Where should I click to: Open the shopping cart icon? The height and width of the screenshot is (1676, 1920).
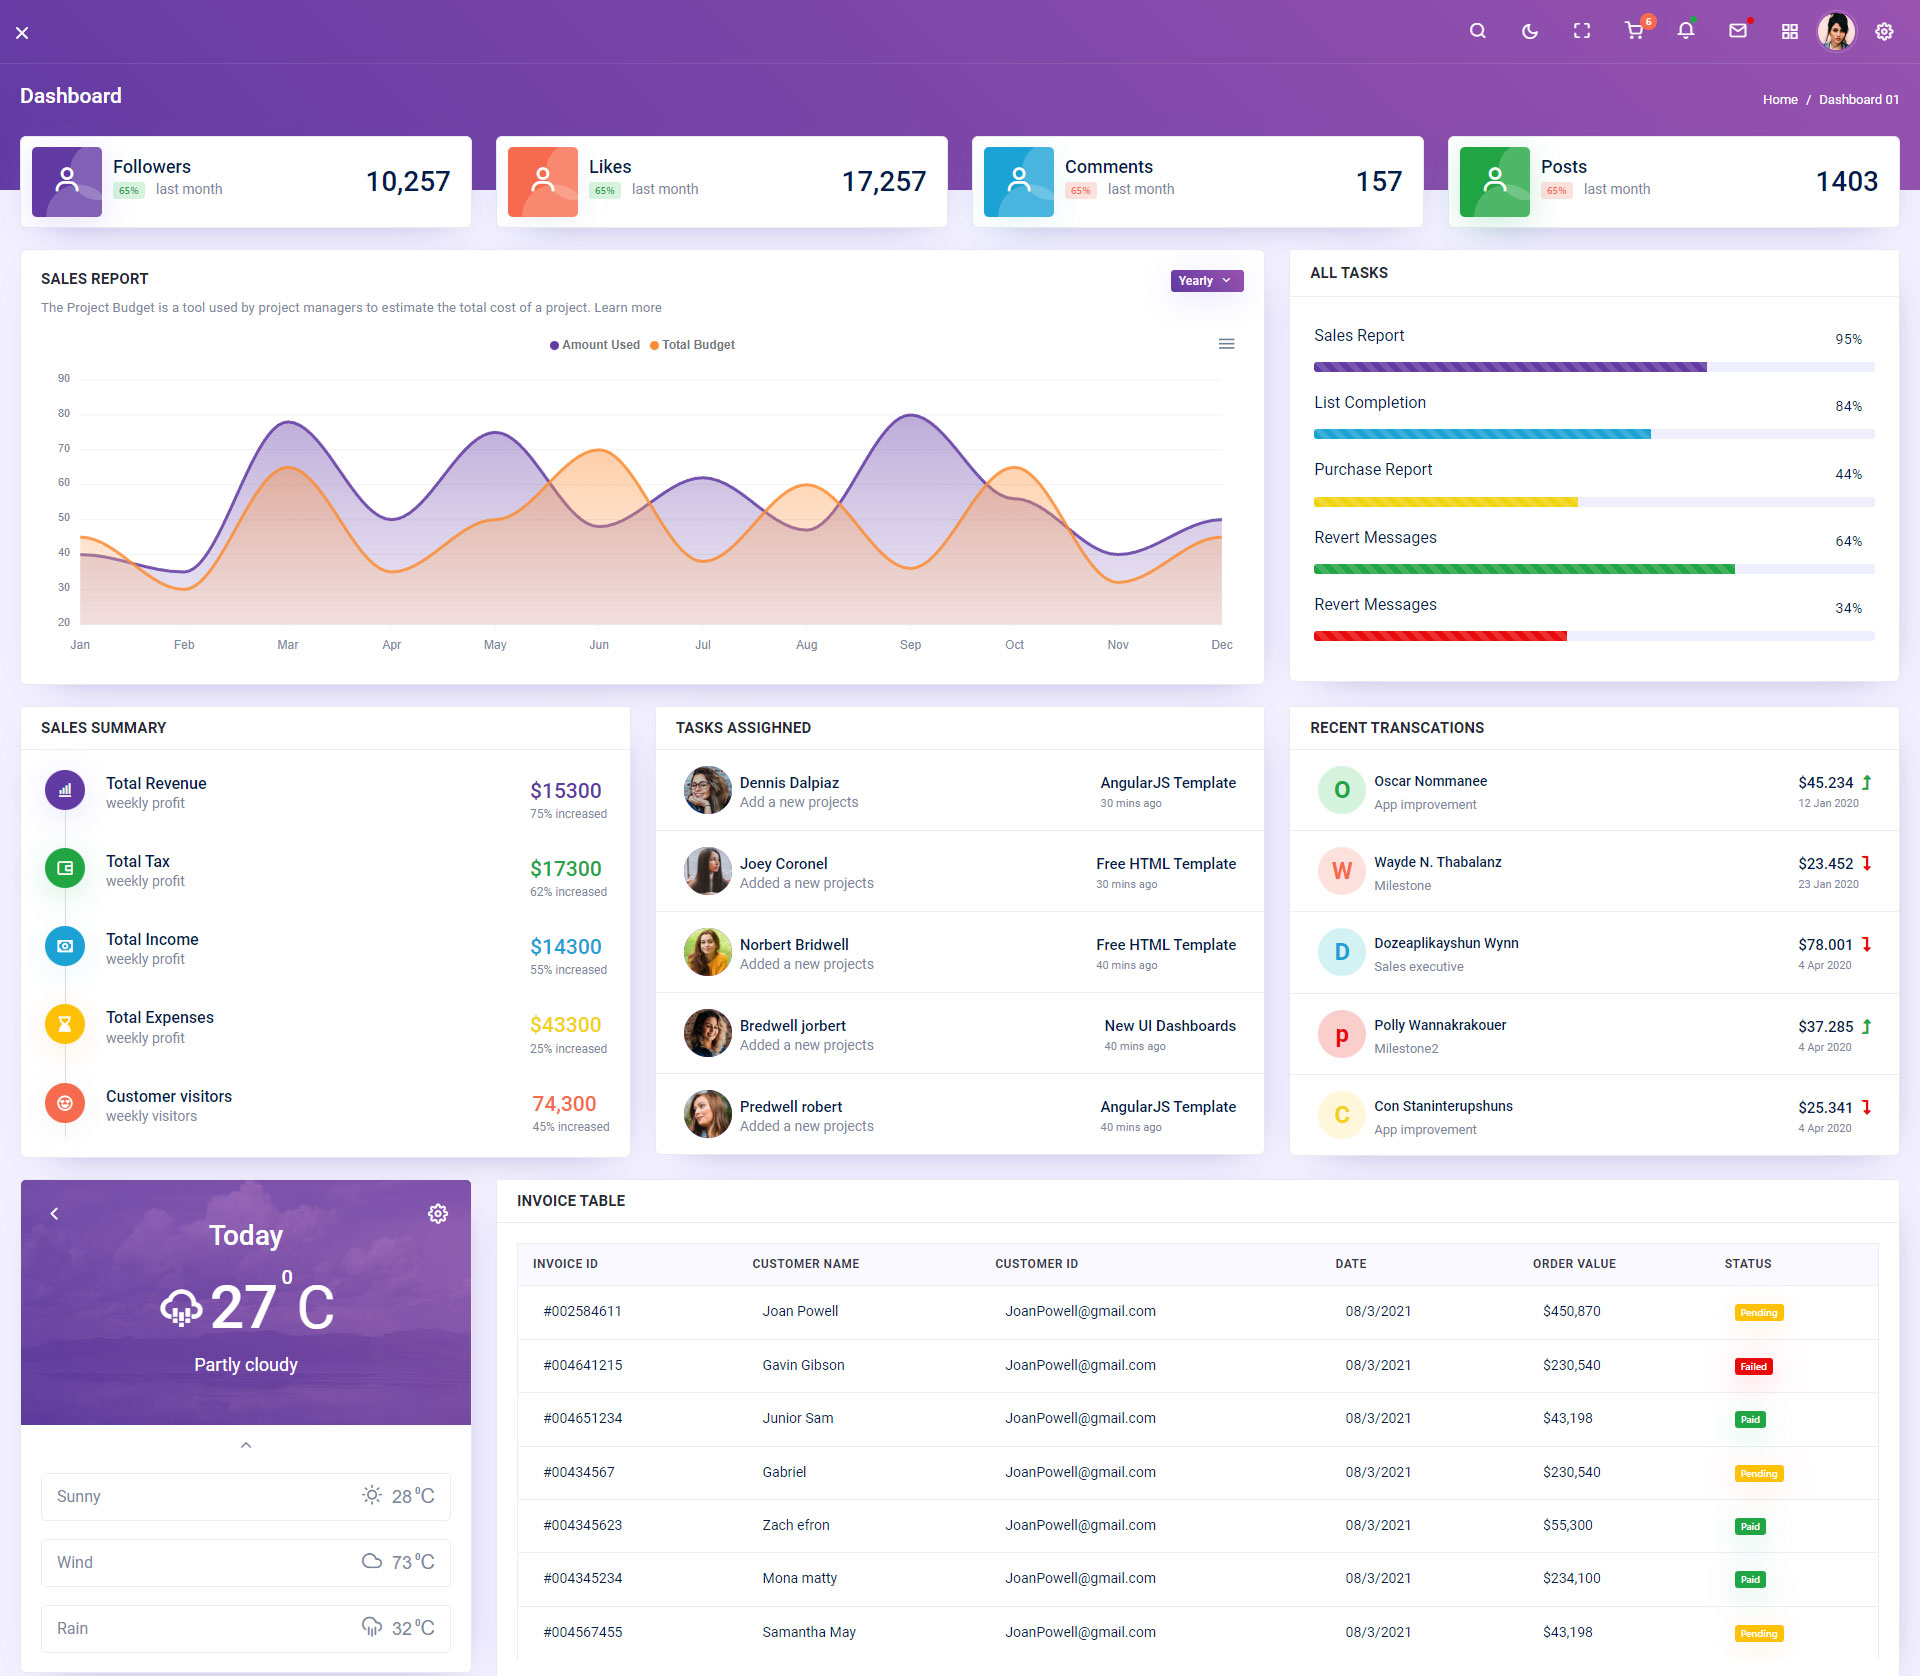[1634, 31]
